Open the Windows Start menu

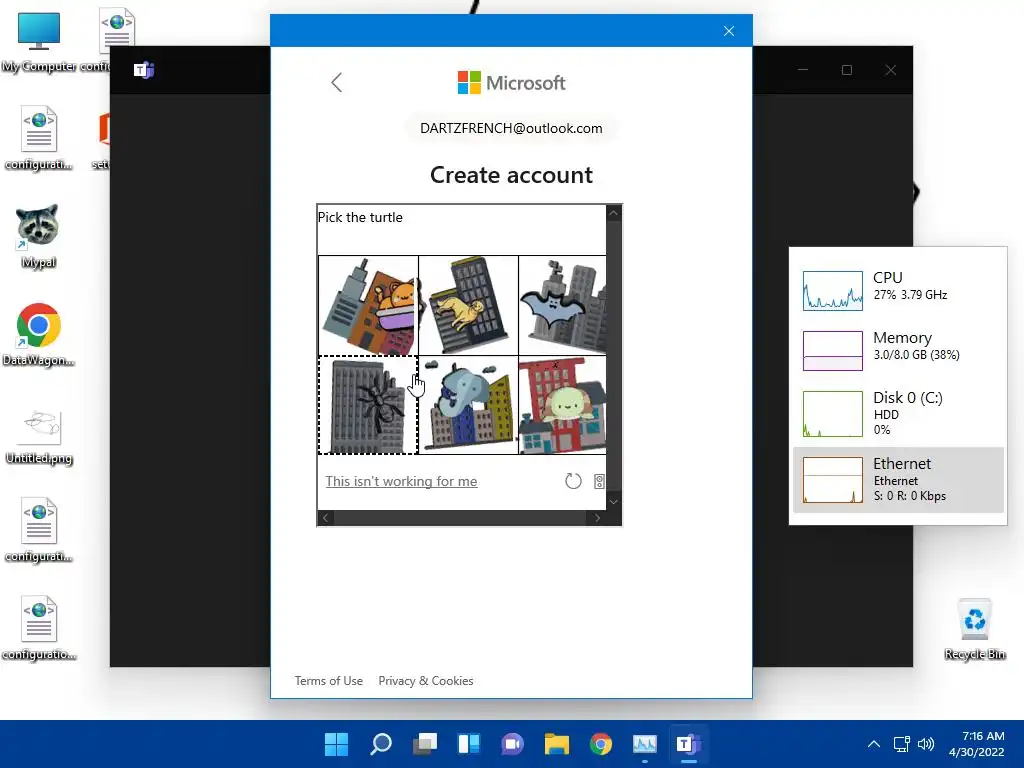pyautogui.click(x=336, y=744)
